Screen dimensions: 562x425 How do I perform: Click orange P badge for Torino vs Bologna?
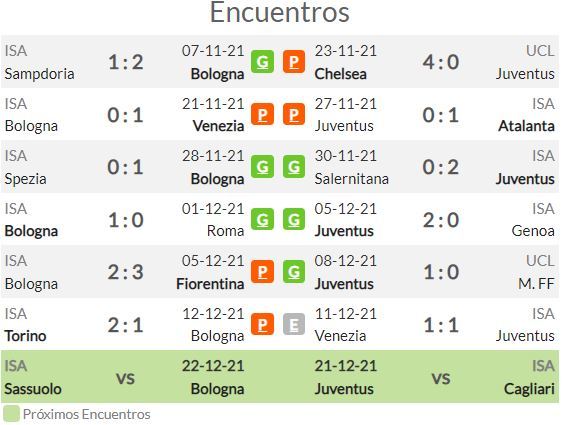click(x=262, y=324)
